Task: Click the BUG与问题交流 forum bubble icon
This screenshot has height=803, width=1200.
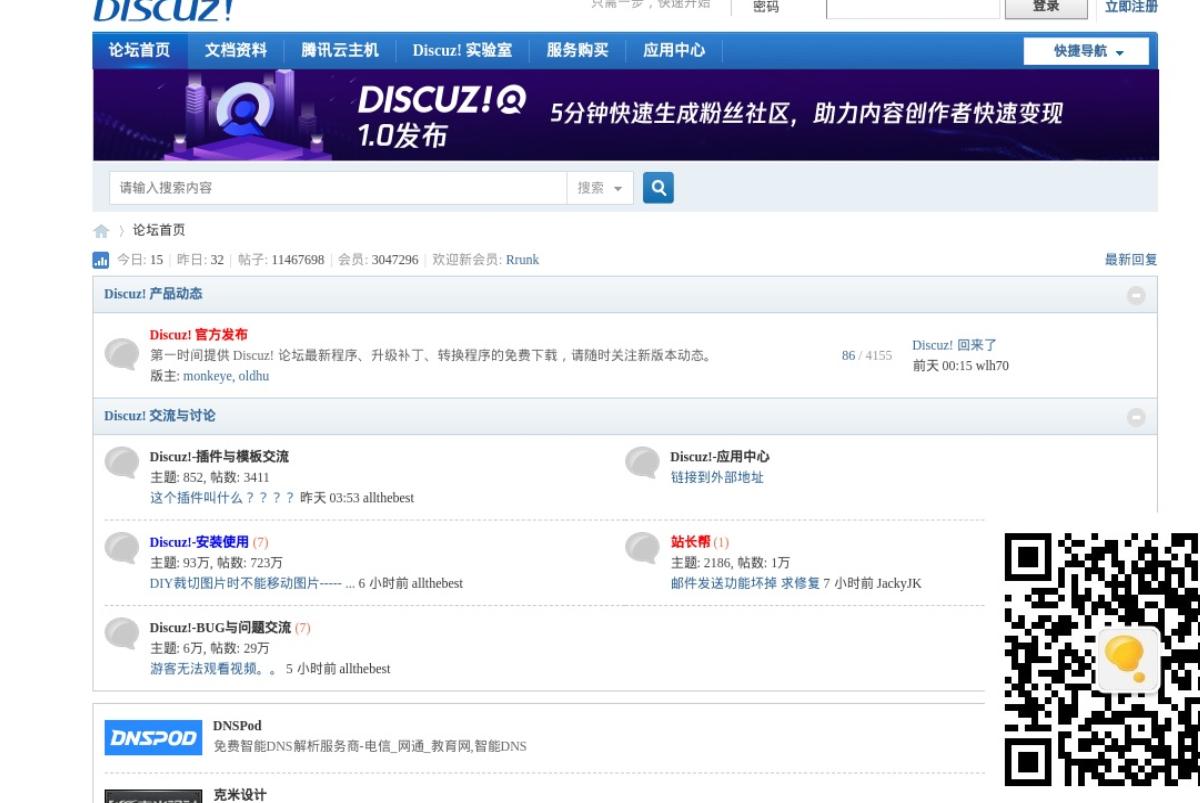Action: point(122,634)
